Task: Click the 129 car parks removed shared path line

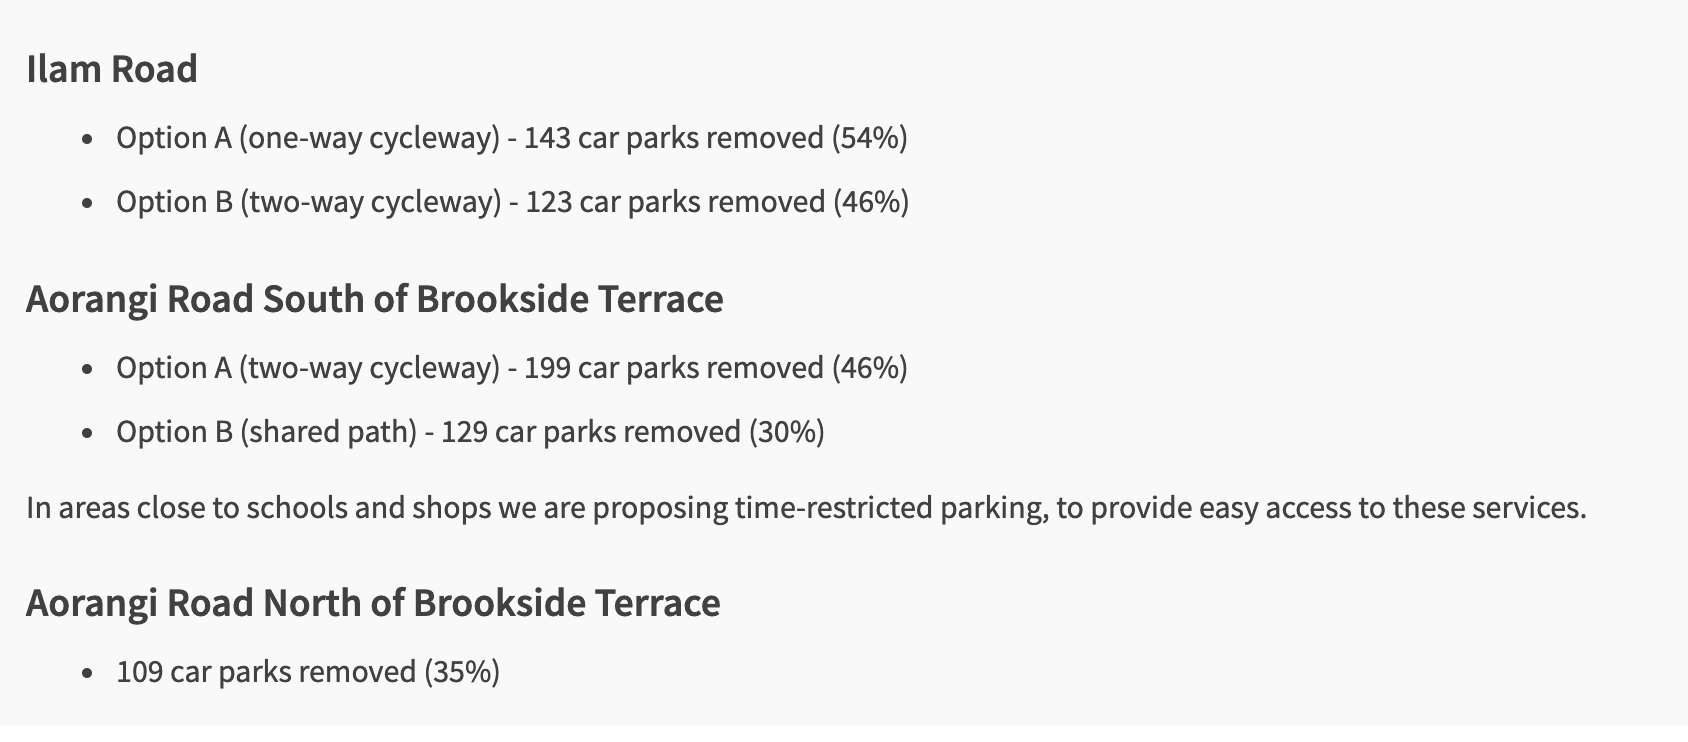Action: (x=470, y=432)
